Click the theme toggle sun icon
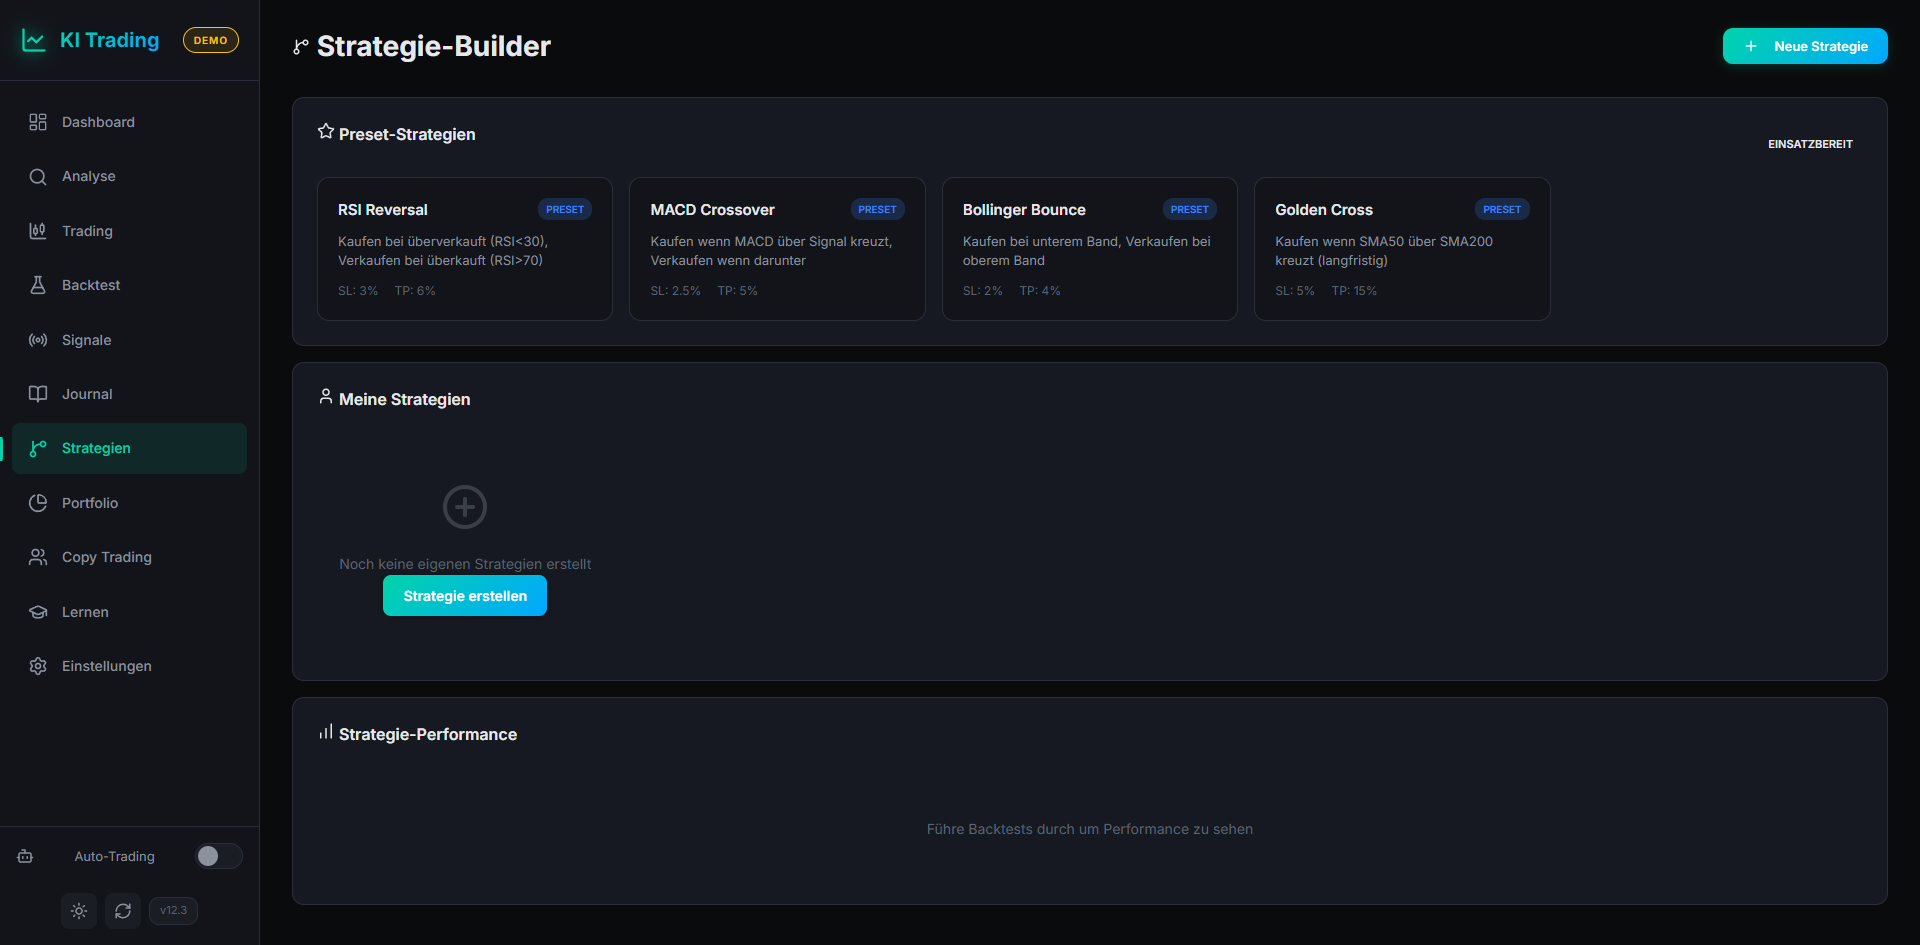The image size is (1920, 945). click(x=79, y=911)
